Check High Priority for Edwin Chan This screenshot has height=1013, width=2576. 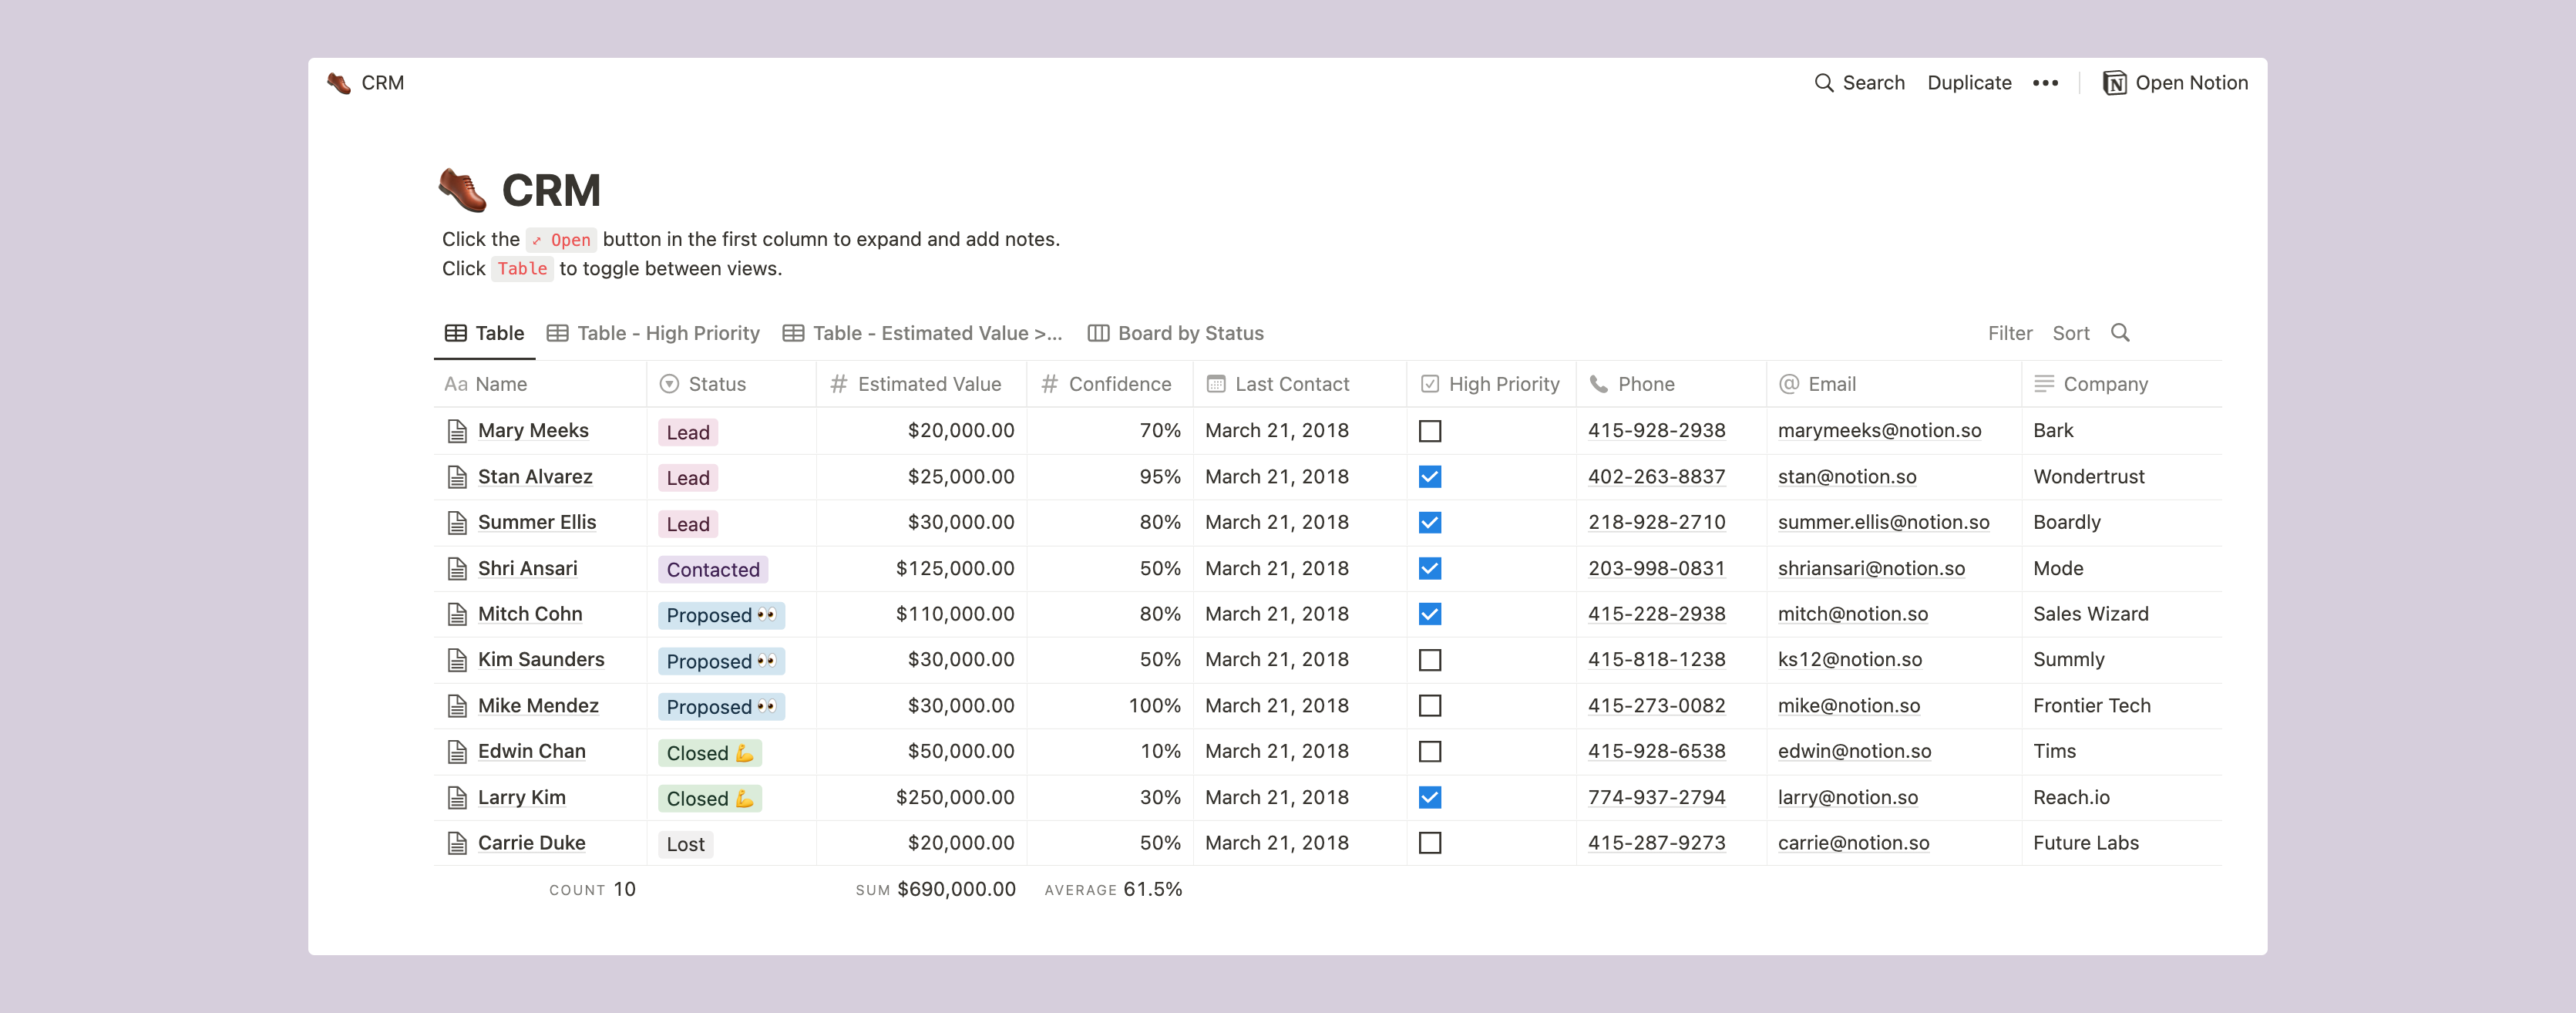pos(1430,752)
